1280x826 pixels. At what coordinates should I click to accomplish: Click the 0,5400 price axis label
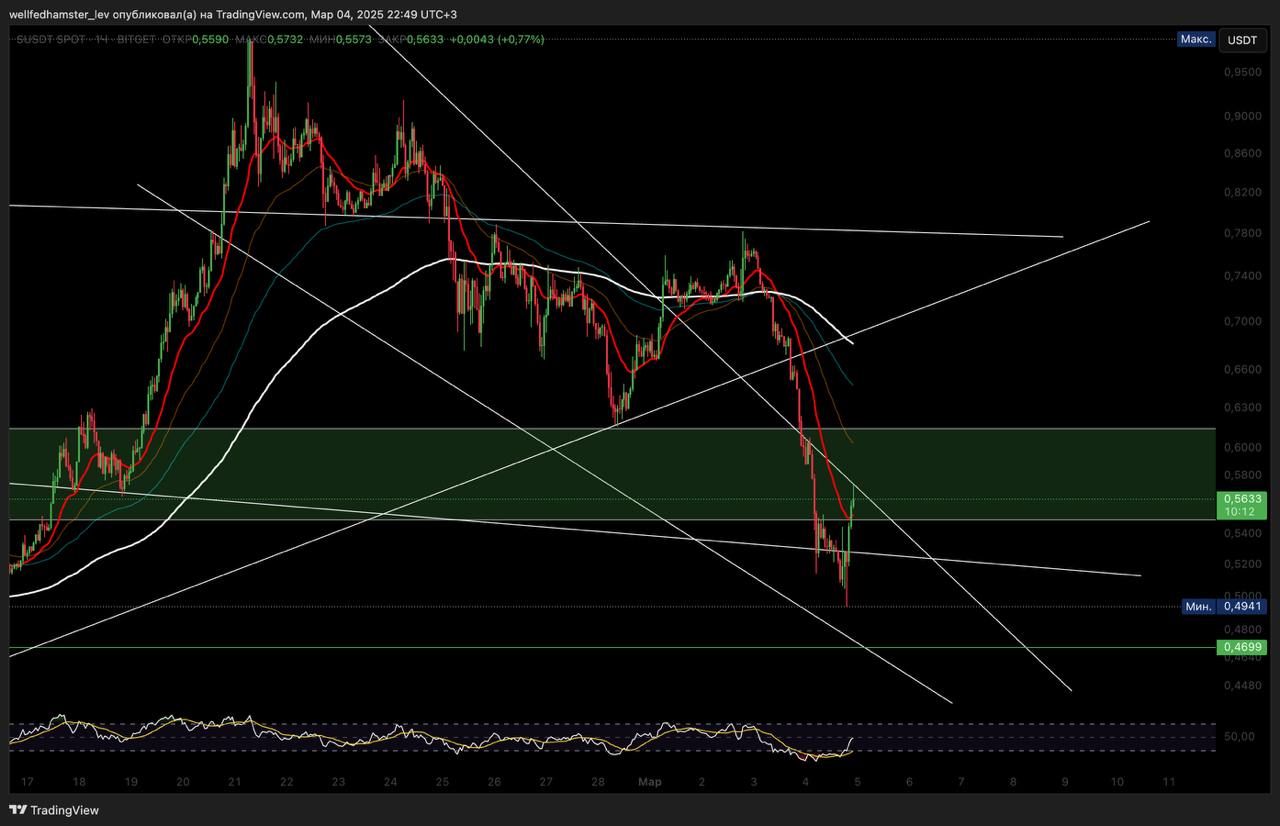[x=1243, y=534]
